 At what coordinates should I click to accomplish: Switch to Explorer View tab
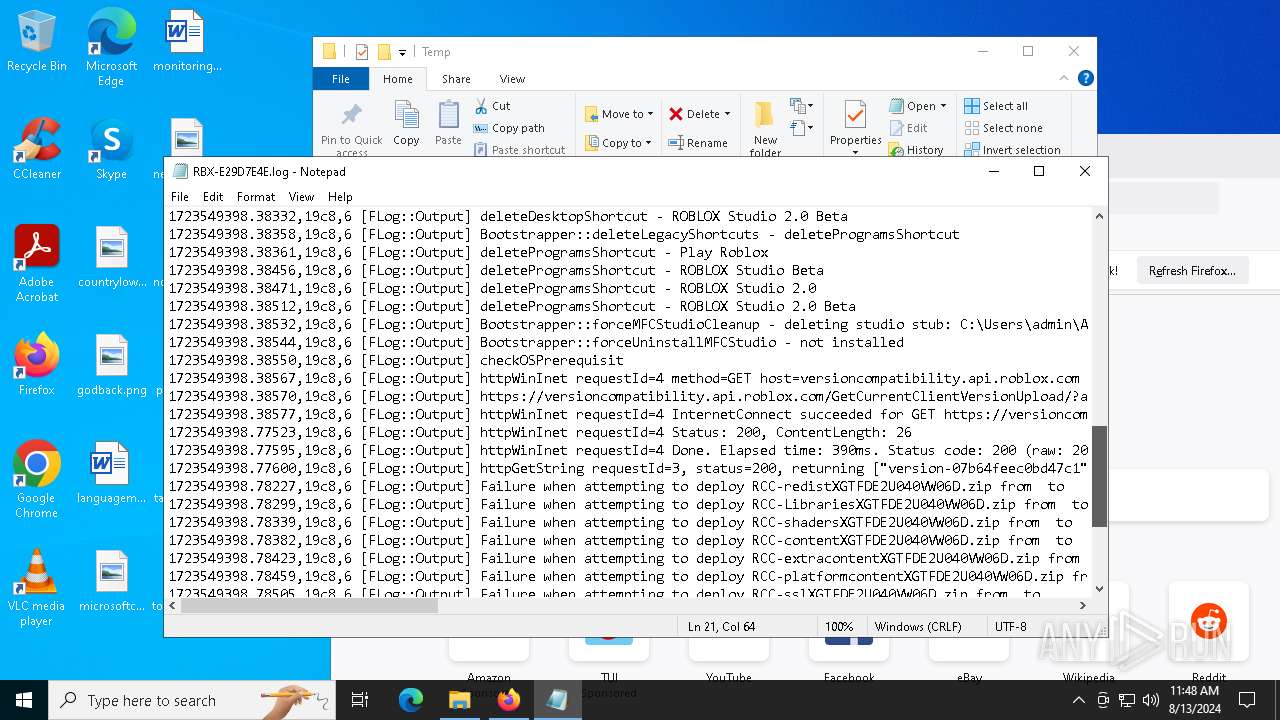coord(512,79)
